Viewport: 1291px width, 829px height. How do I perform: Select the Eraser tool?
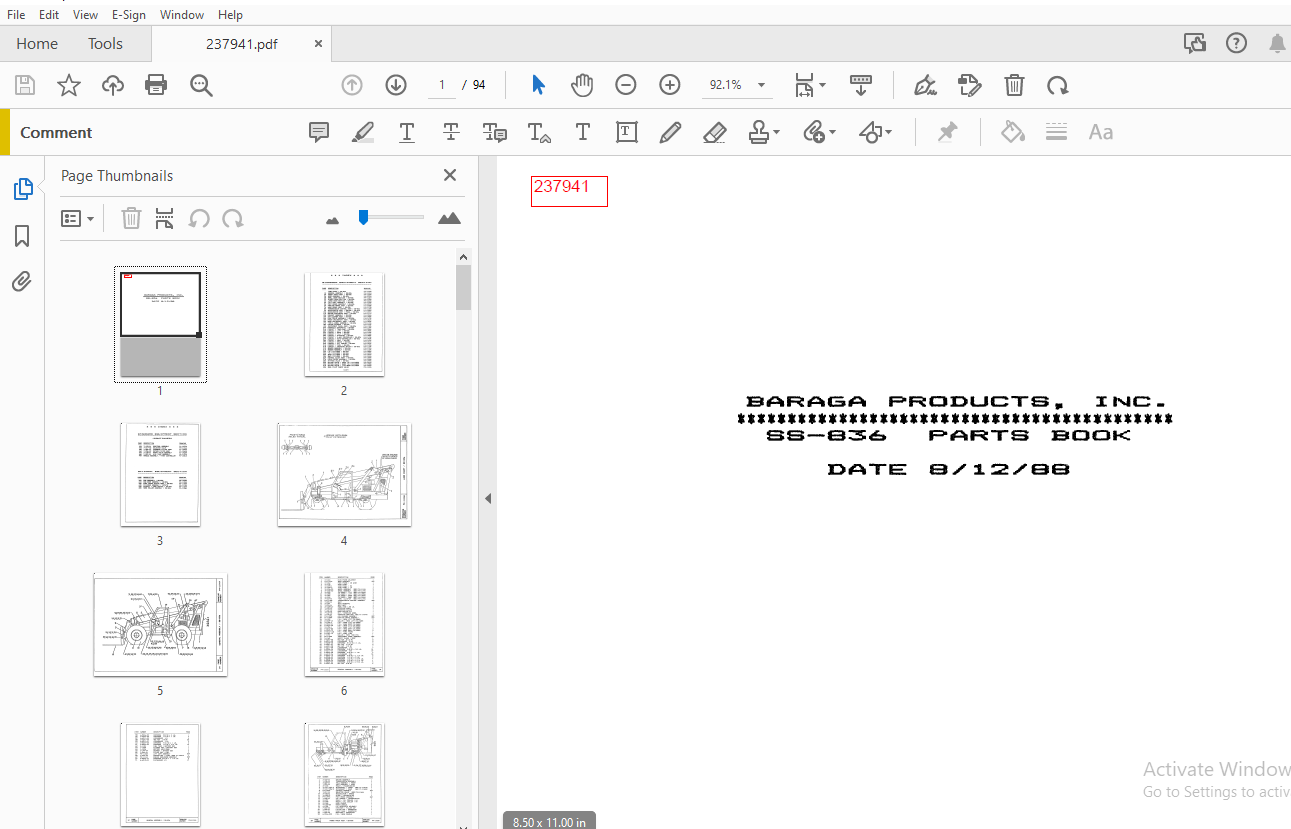pyautogui.click(x=715, y=132)
